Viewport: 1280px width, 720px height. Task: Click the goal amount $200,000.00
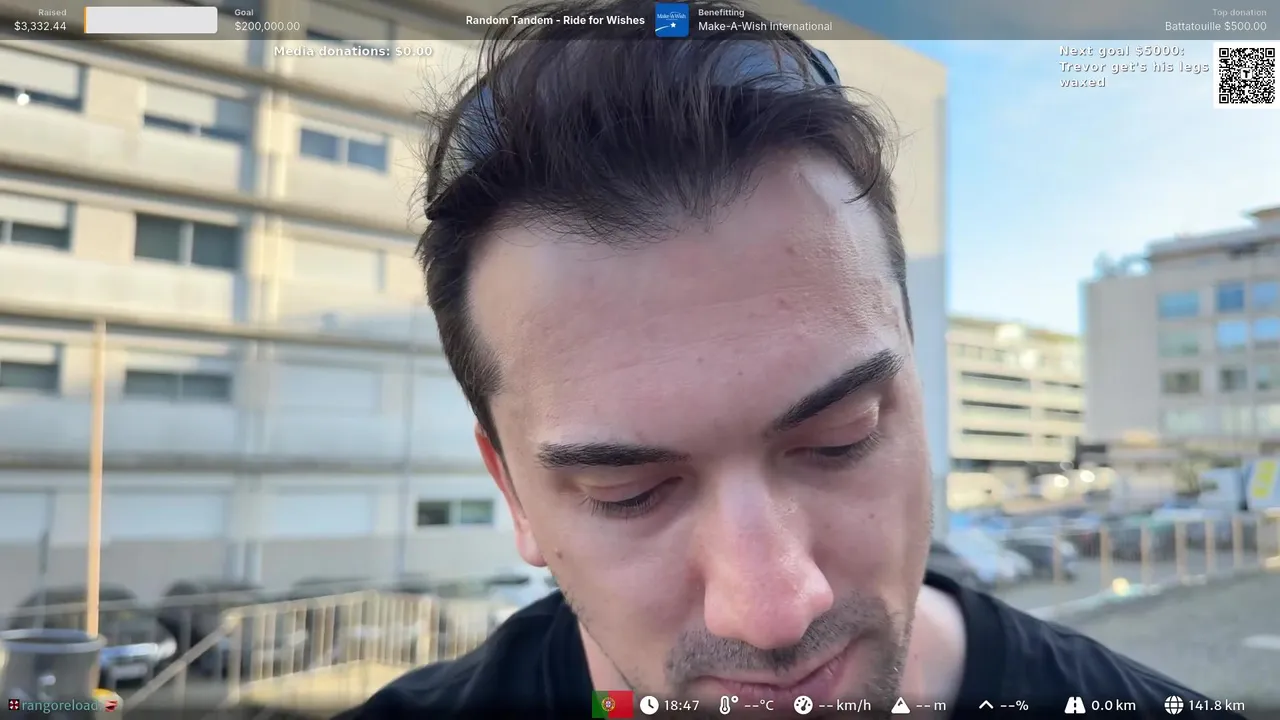(267, 26)
